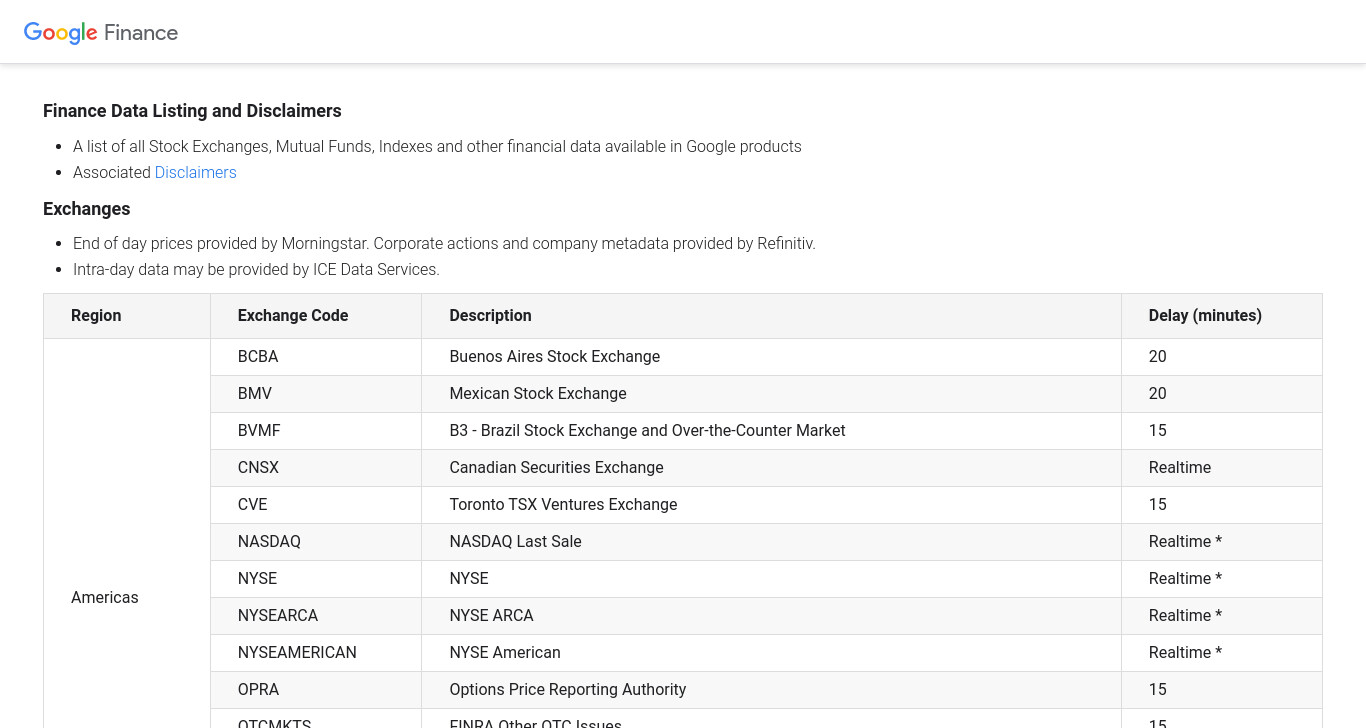Click 'Canadian Securities Exchange' description
Viewport: 1366px width, 728px height.
[x=557, y=468]
